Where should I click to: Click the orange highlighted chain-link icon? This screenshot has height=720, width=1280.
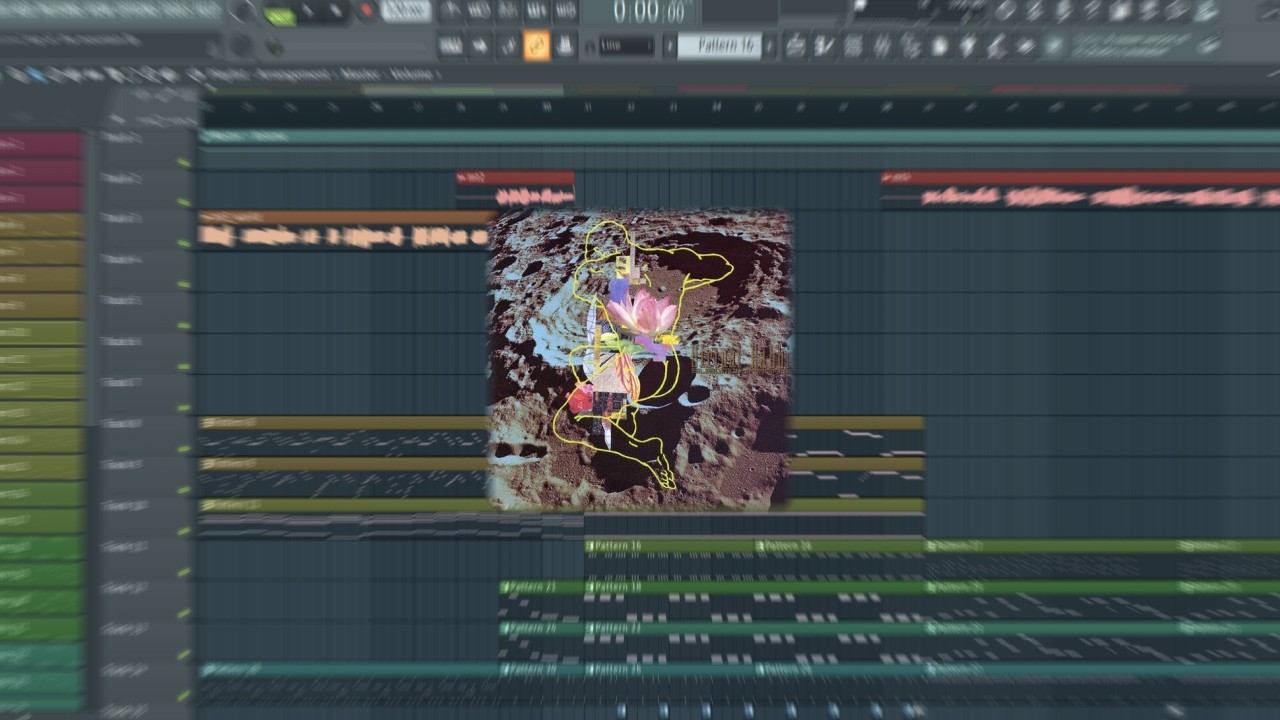click(x=537, y=45)
